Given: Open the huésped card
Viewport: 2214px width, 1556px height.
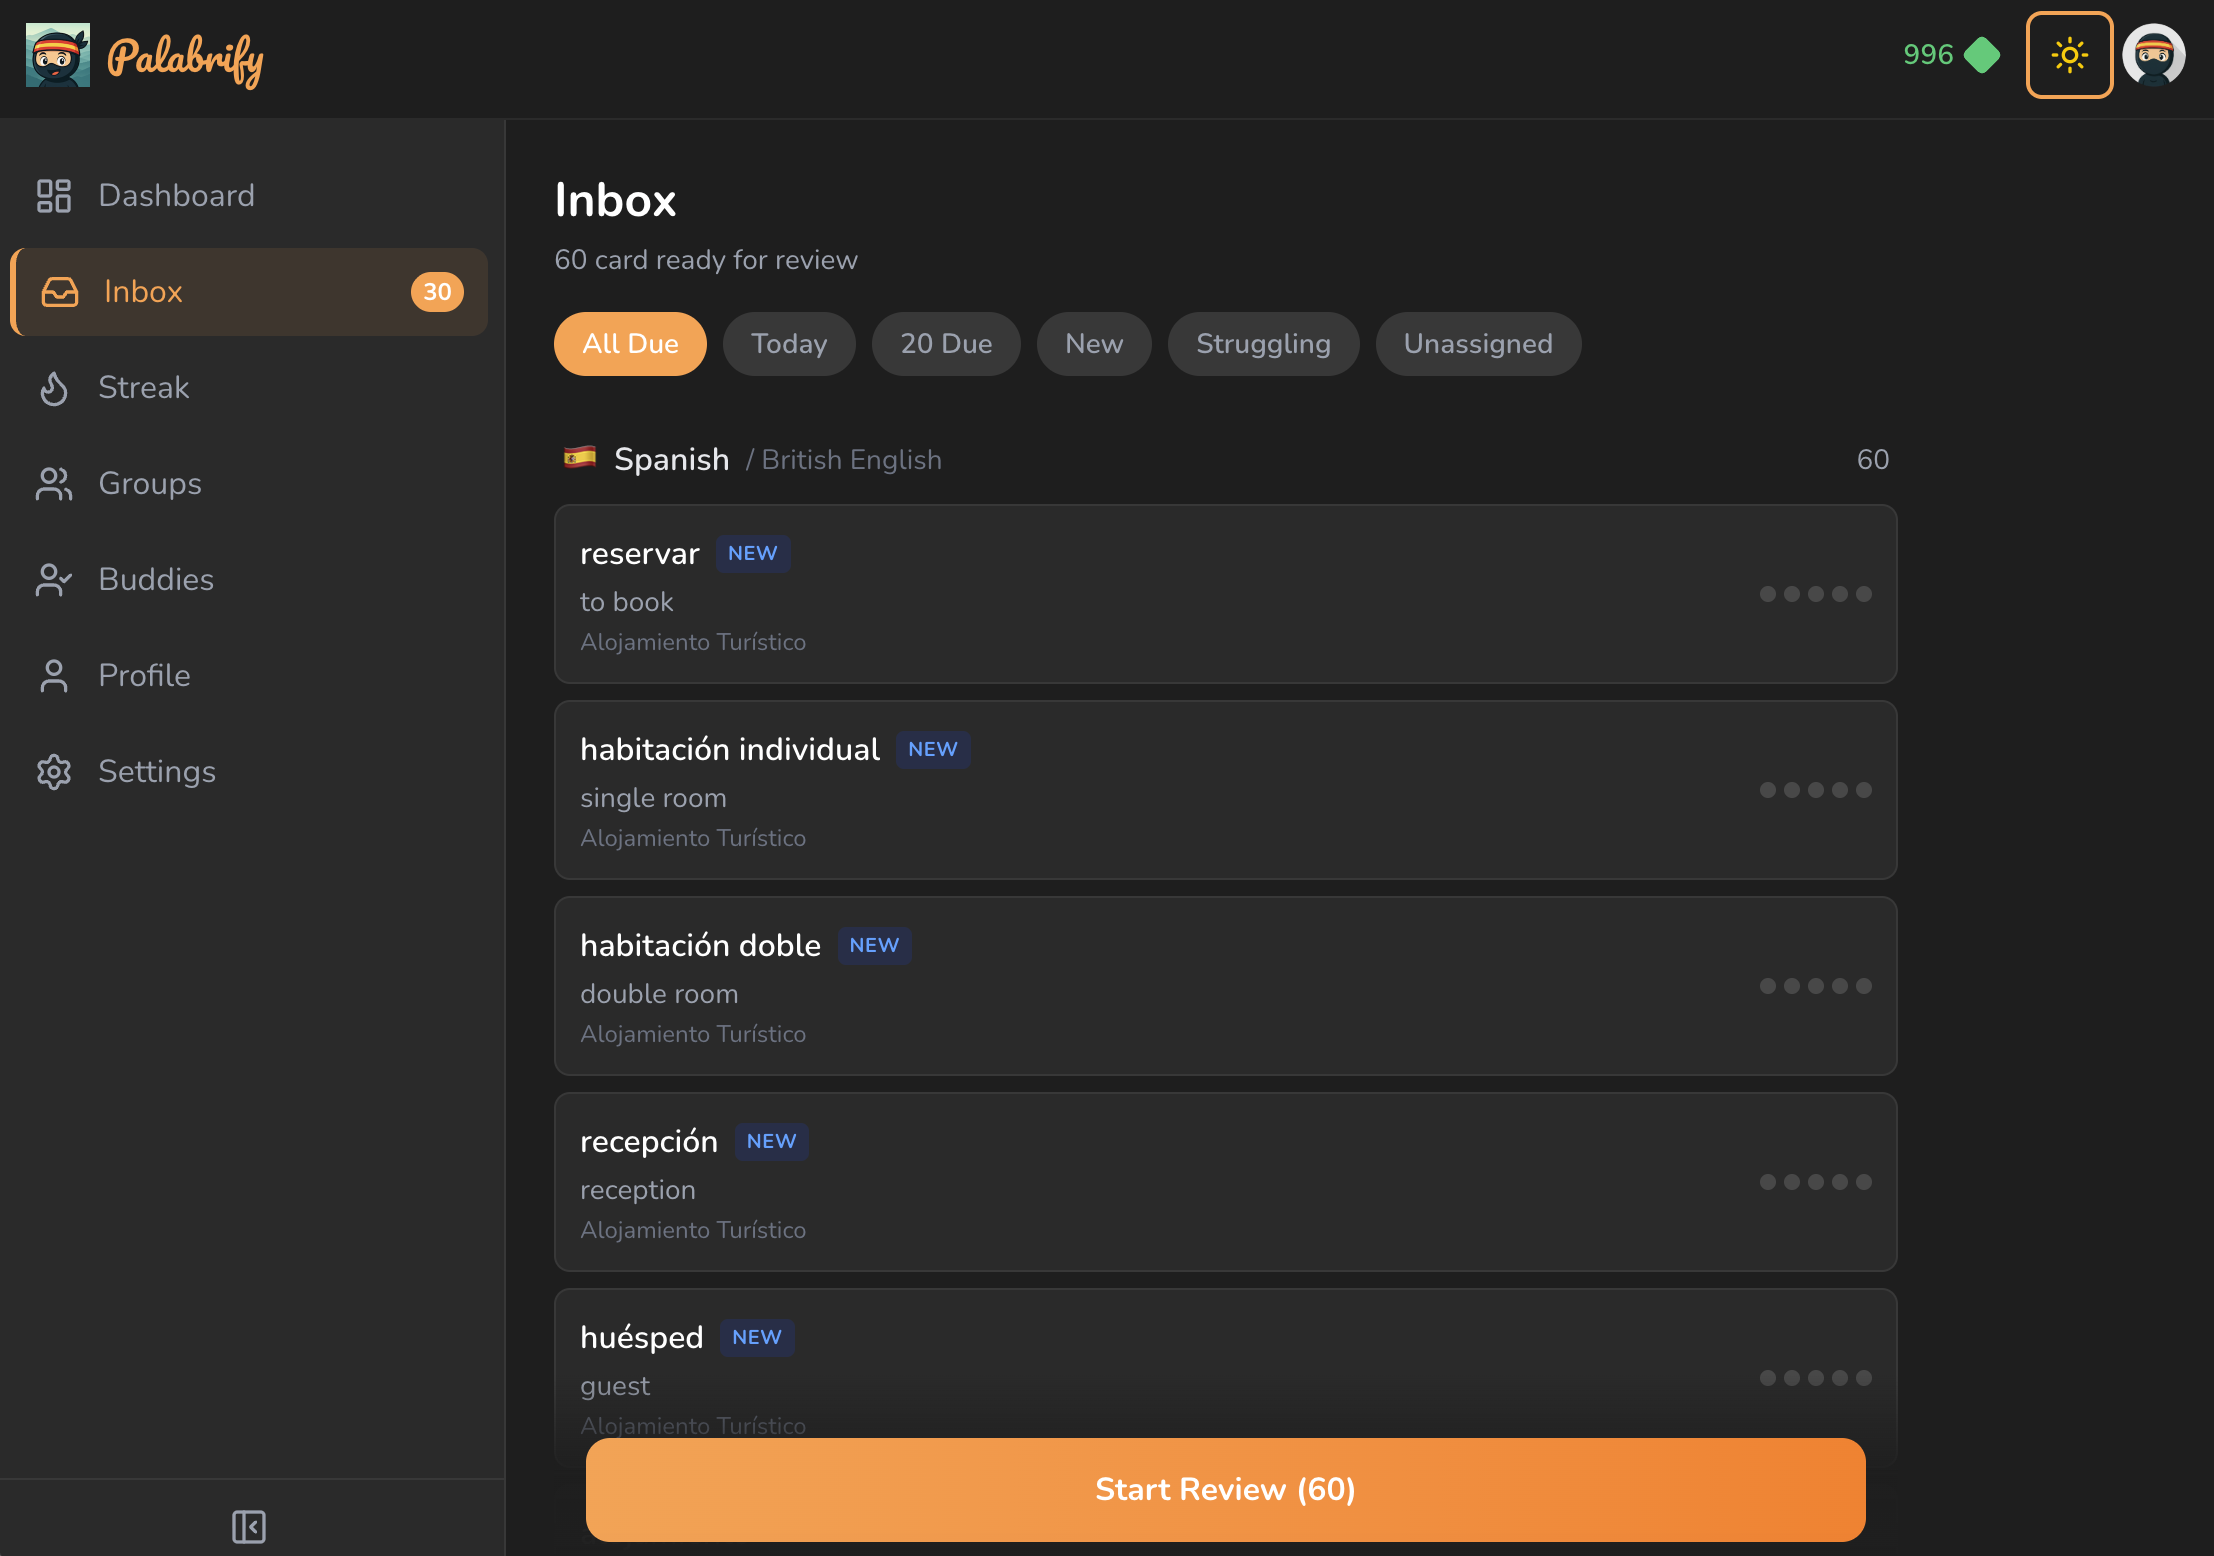Looking at the screenshot, I should pyautogui.click(x=1225, y=1364).
